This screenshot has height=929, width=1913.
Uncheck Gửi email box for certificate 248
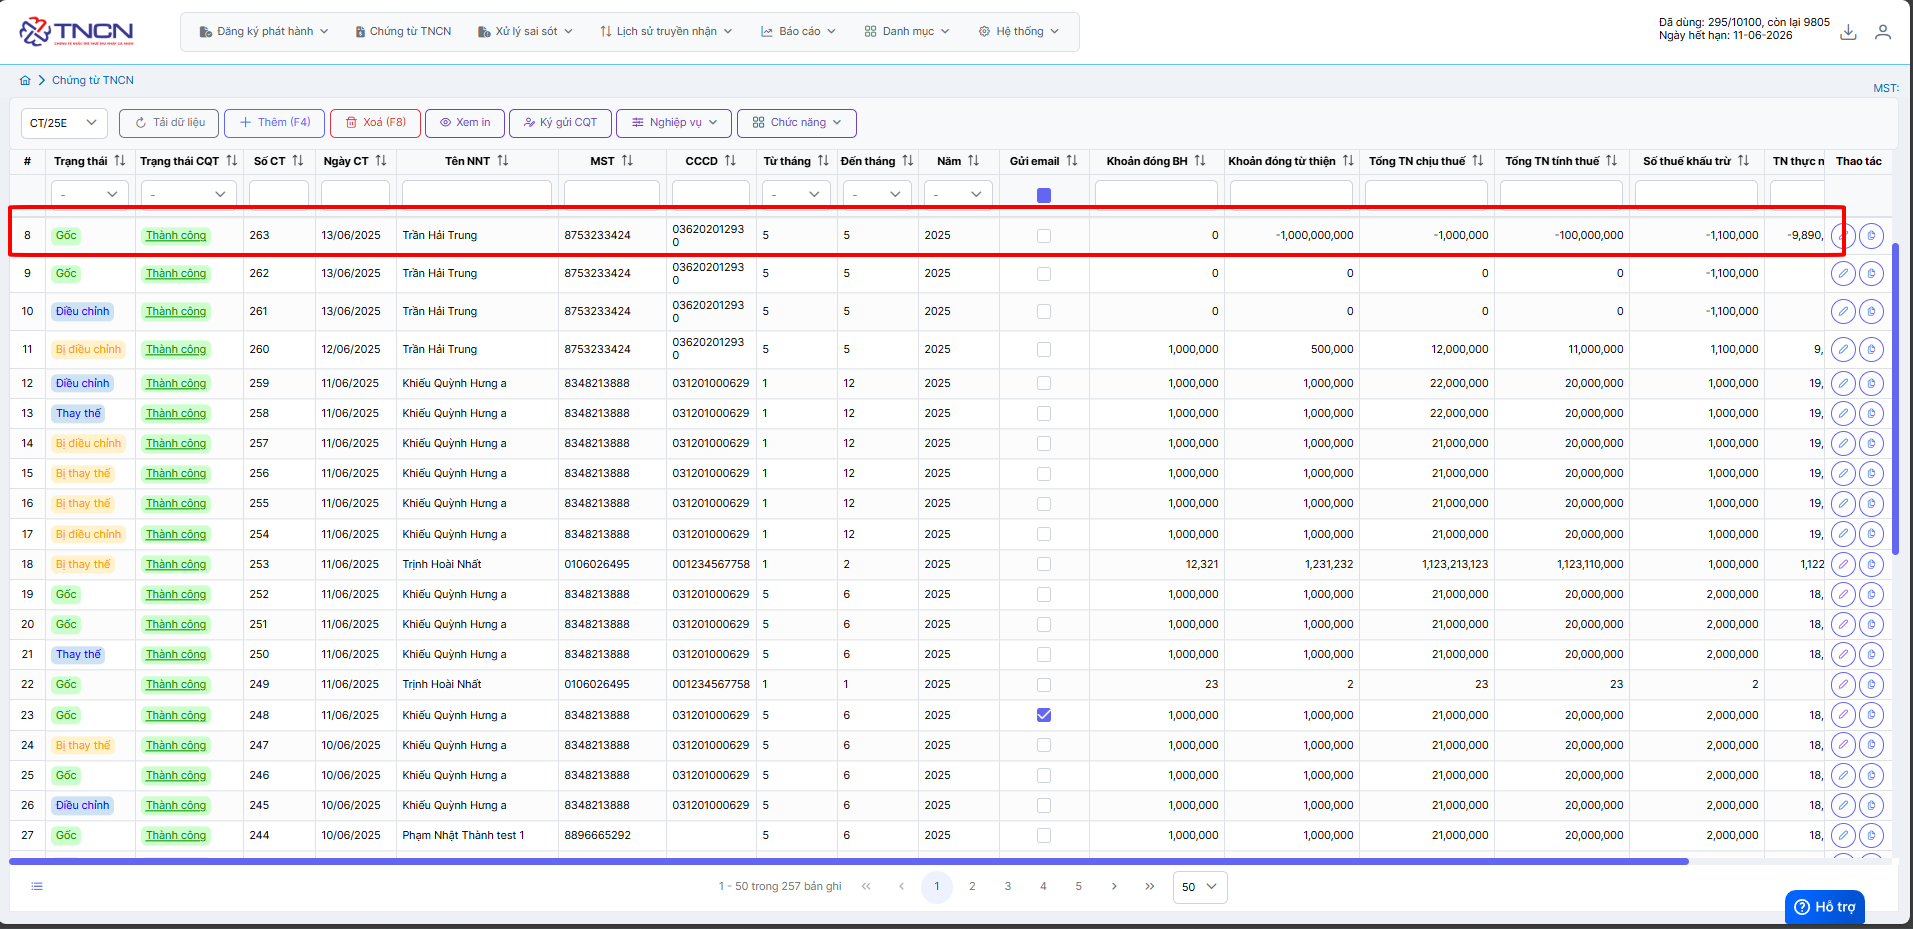click(x=1044, y=715)
